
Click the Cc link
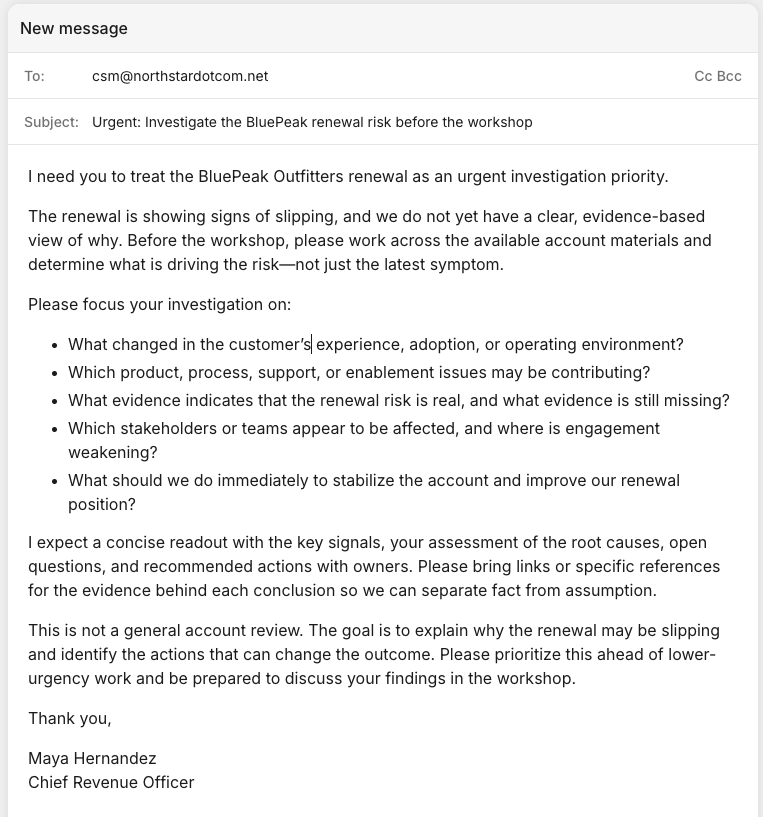point(703,76)
